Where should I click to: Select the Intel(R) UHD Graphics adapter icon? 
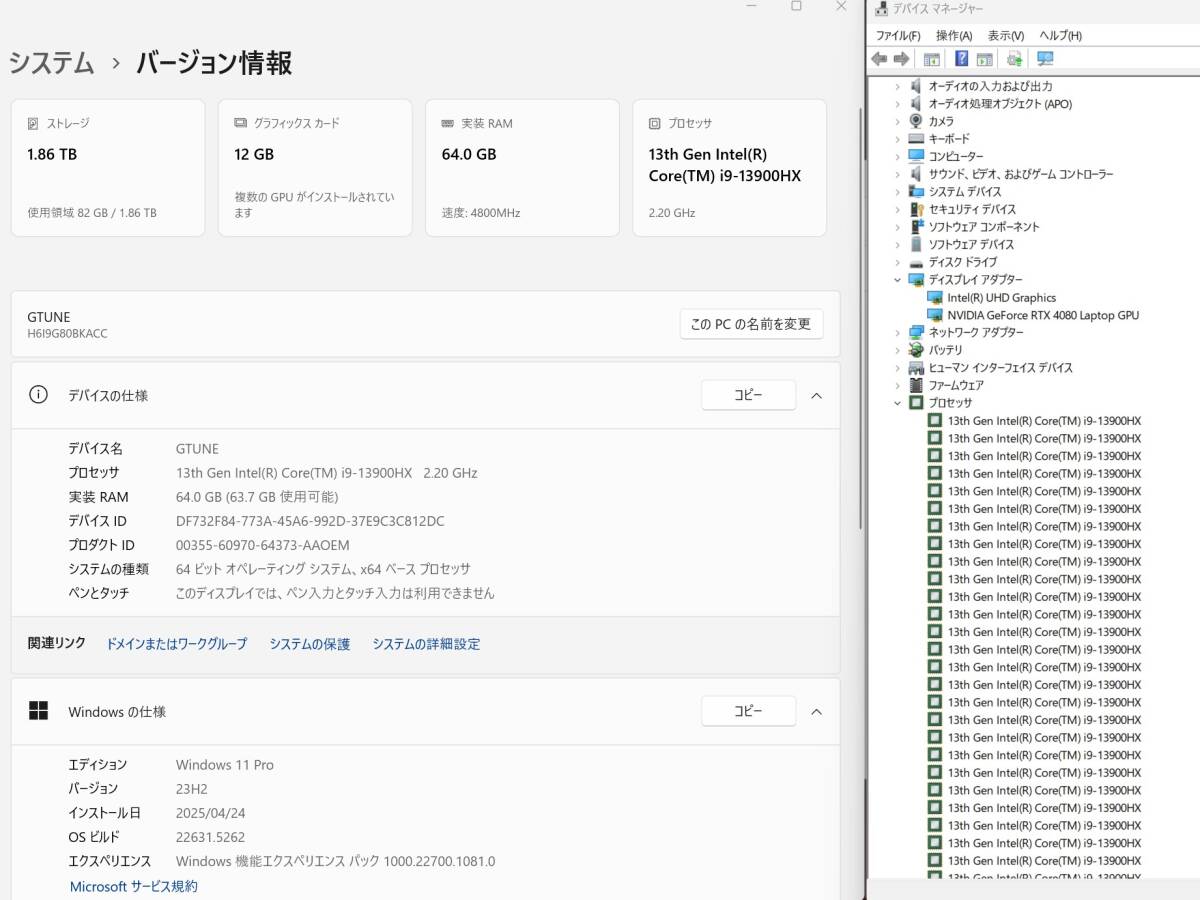[x=935, y=298]
